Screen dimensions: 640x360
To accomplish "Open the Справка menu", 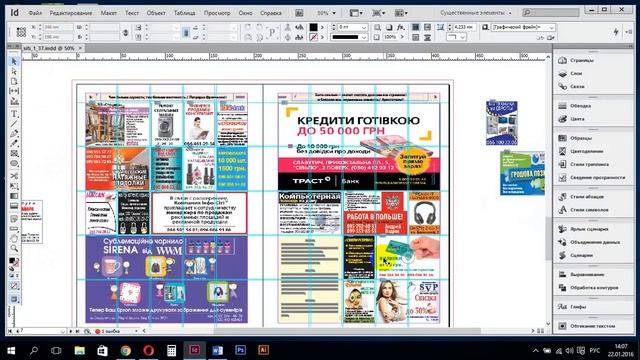I will point(271,13).
